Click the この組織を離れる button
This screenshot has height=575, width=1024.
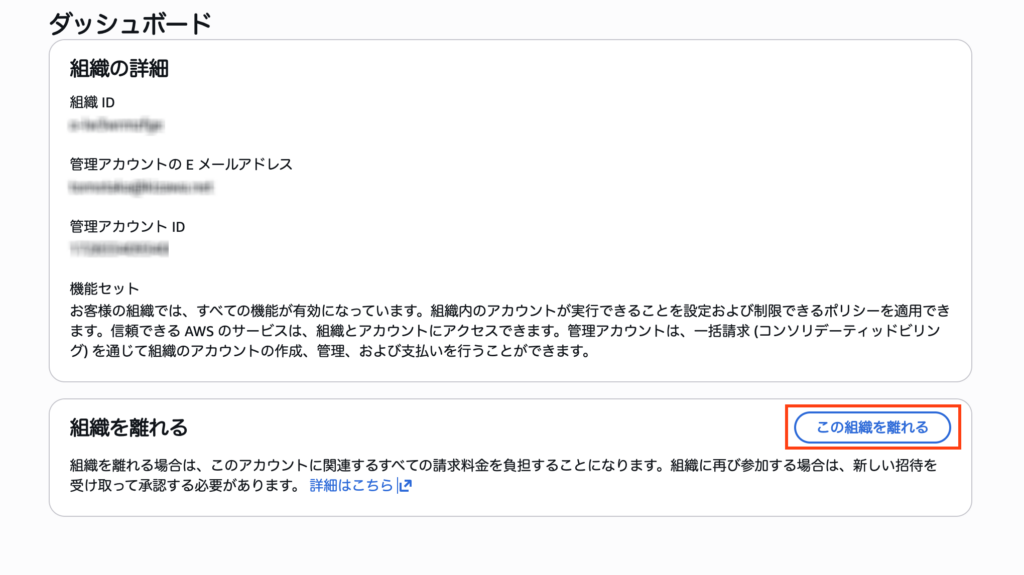(872, 428)
